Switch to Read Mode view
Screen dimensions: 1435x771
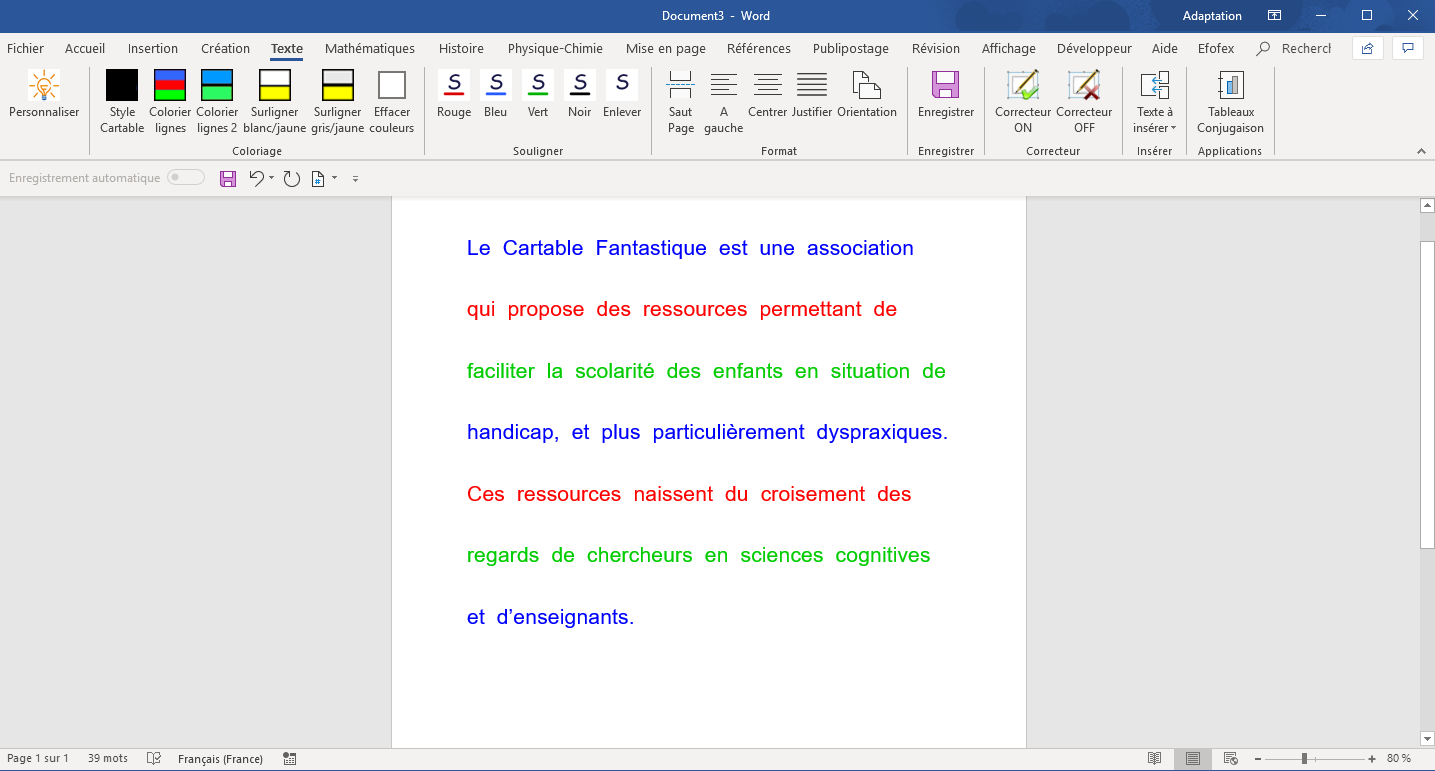coord(1155,759)
